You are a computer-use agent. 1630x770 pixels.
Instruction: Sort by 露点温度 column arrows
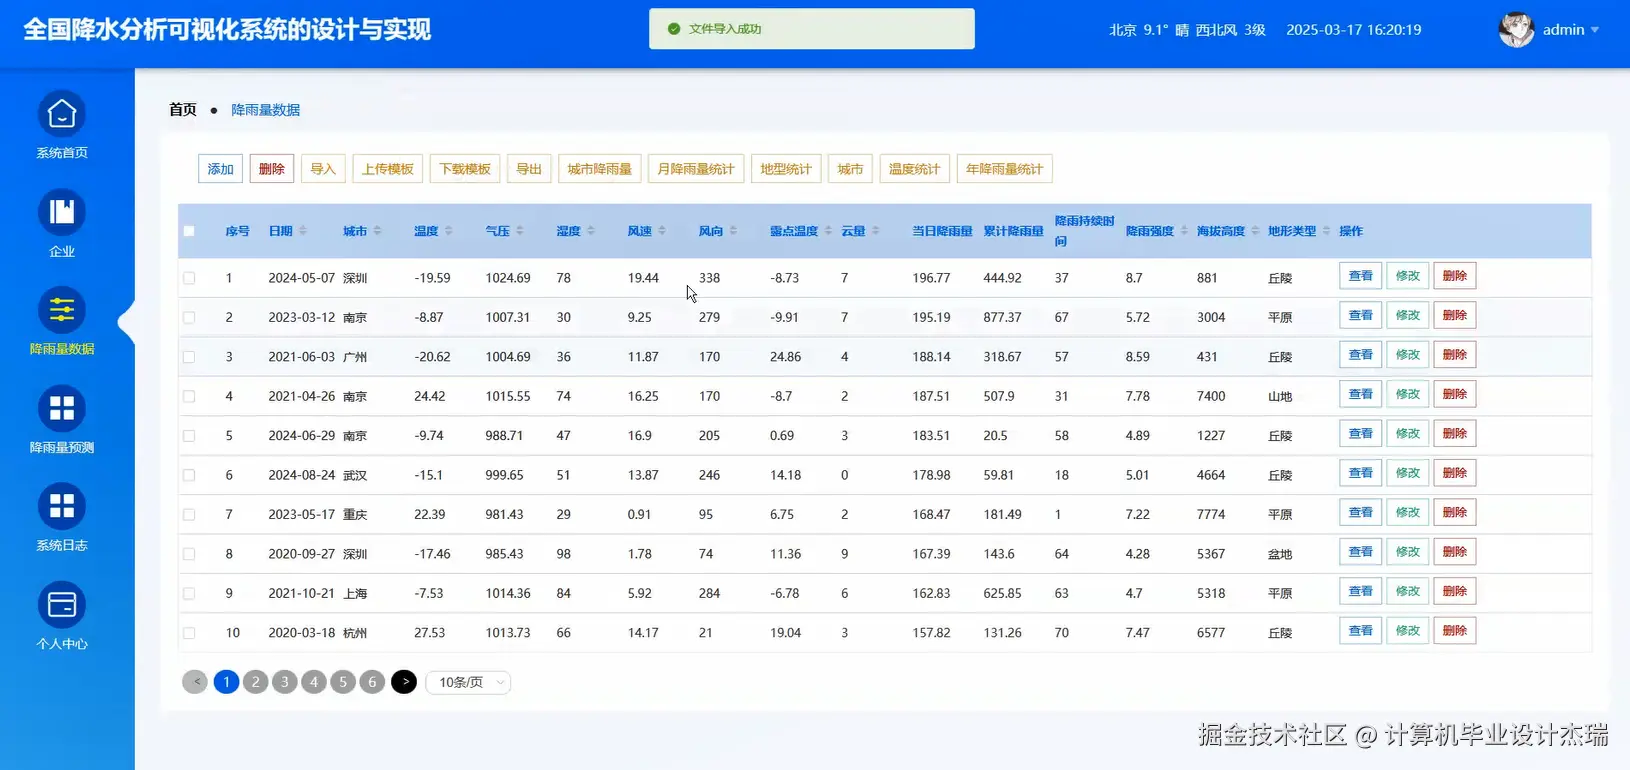coord(828,231)
